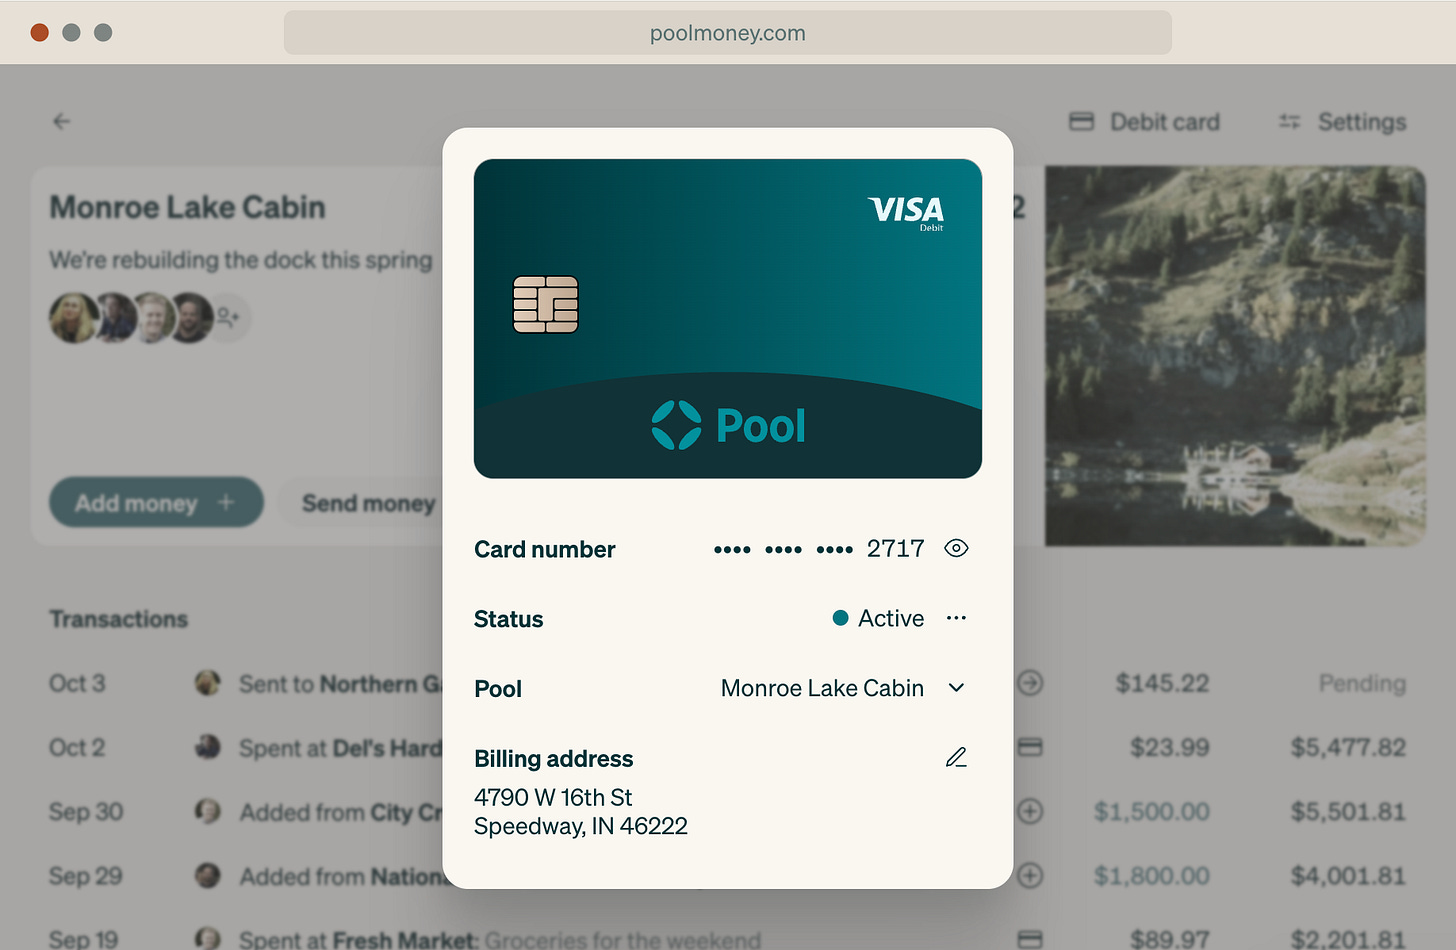The width and height of the screenshot is (1456, 950).
Task: Click the Visa Debit logo on card
Action: pos(906,212)
